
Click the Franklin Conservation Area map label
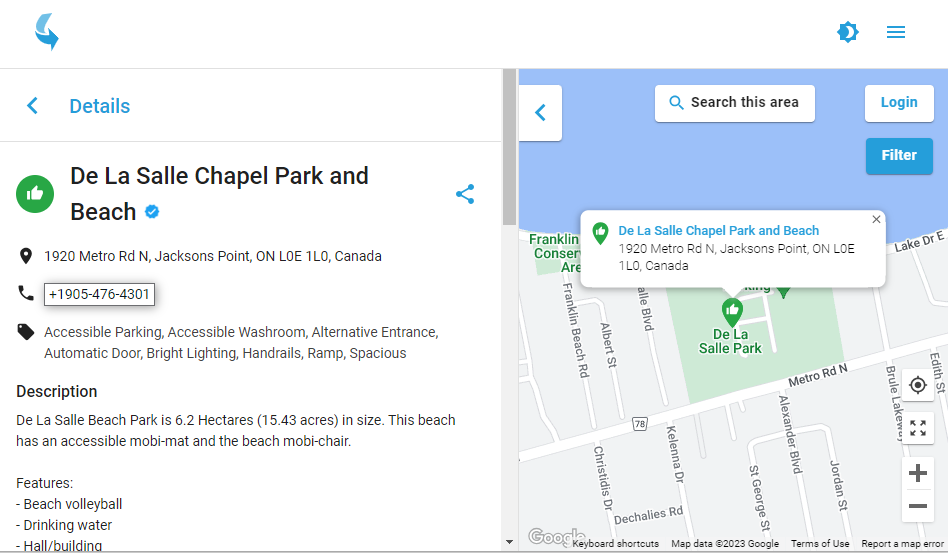tap(554, 253)
